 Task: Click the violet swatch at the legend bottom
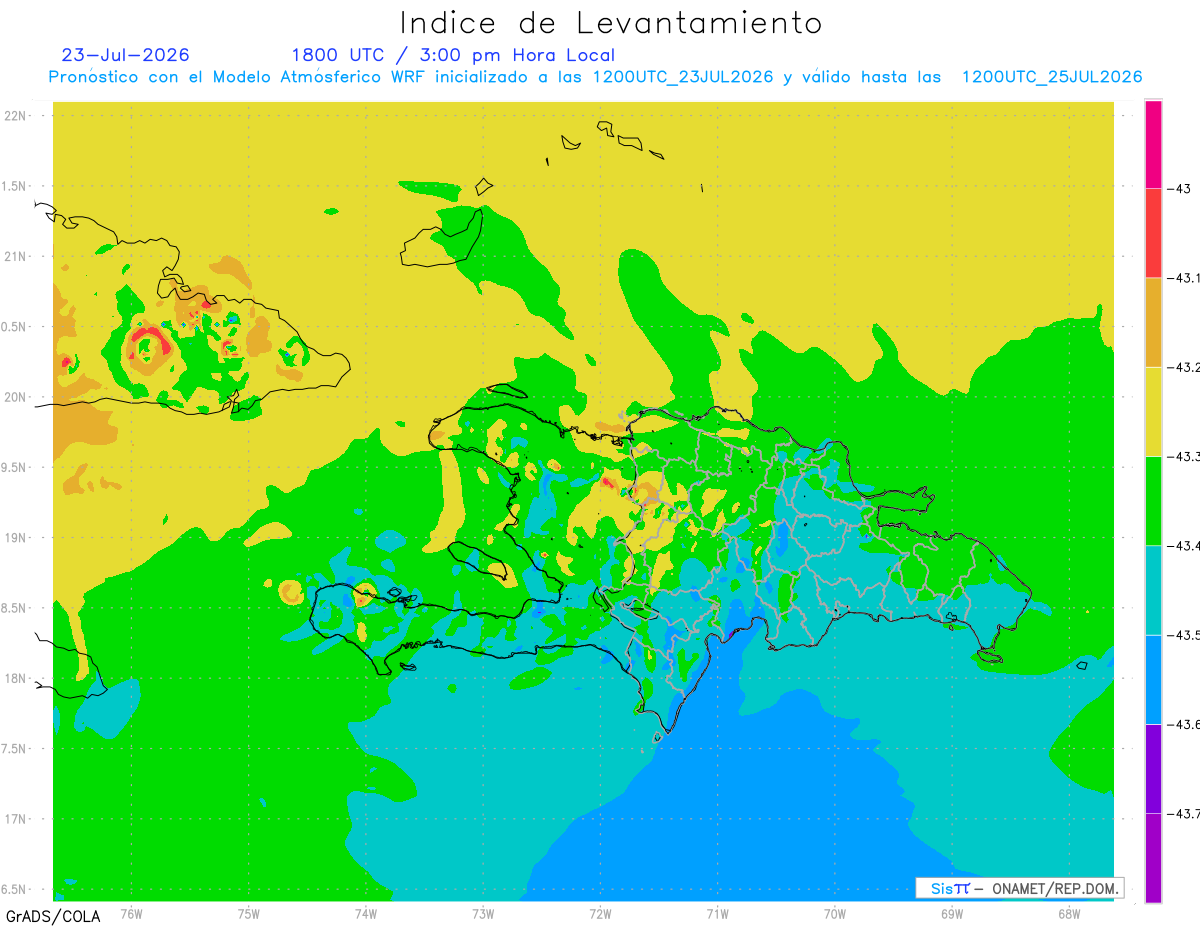1153,858
